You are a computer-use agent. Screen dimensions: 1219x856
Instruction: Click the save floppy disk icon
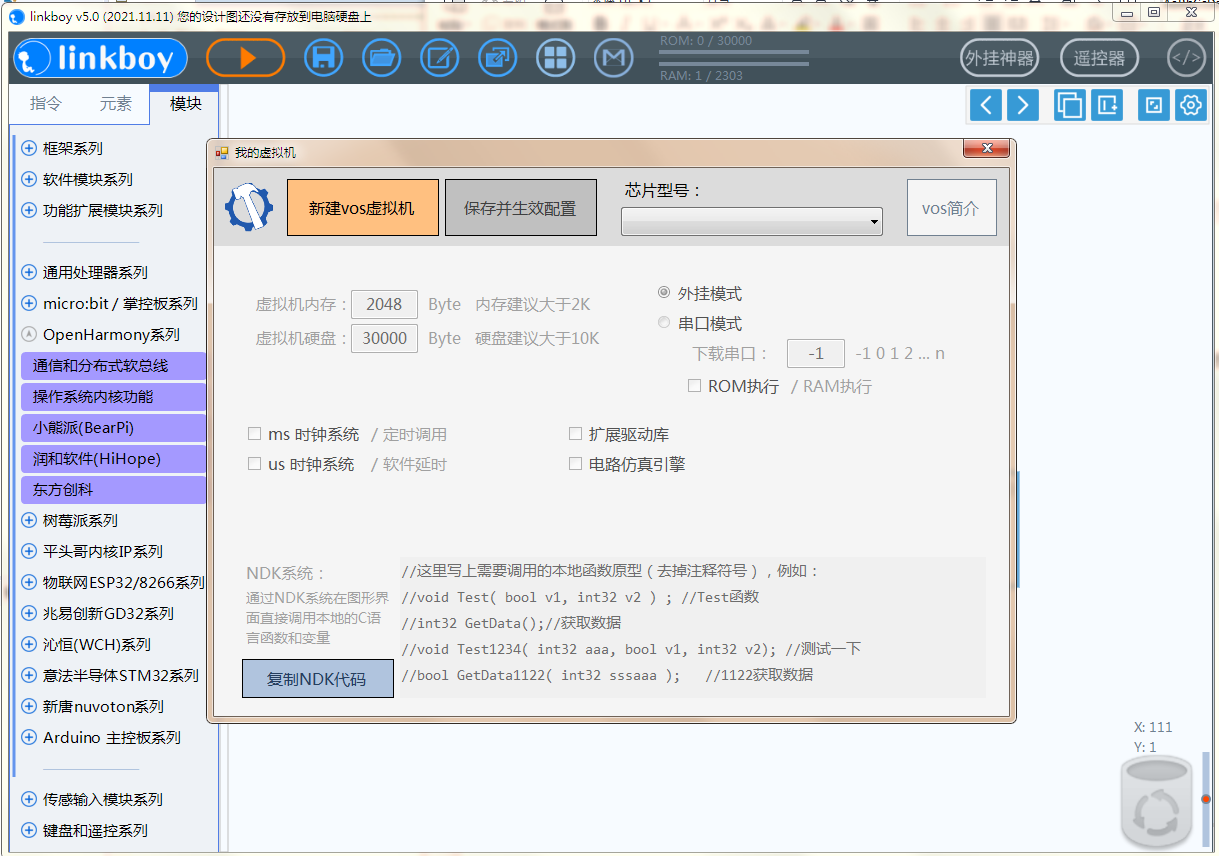click(x=323, y=58)
